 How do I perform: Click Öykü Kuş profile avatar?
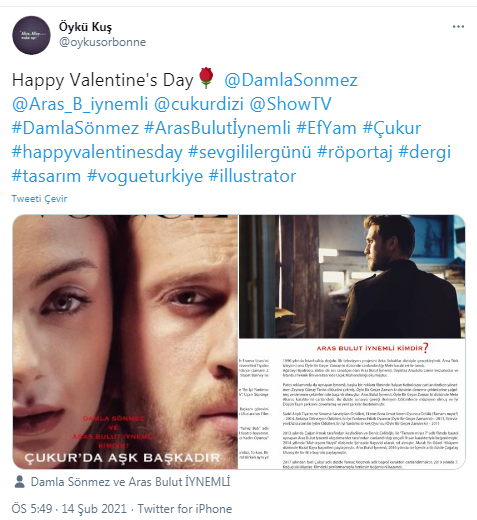[31, 35]
